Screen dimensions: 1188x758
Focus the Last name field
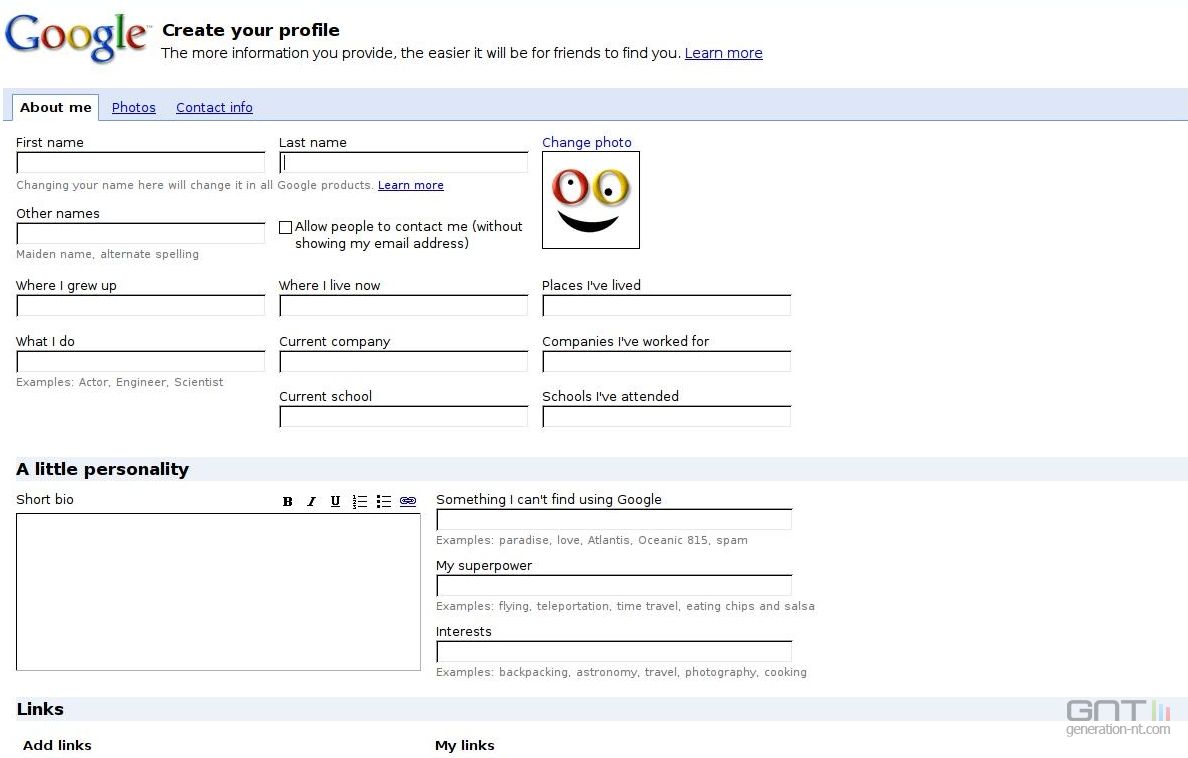pyautogui.click(x=404, y=162)
